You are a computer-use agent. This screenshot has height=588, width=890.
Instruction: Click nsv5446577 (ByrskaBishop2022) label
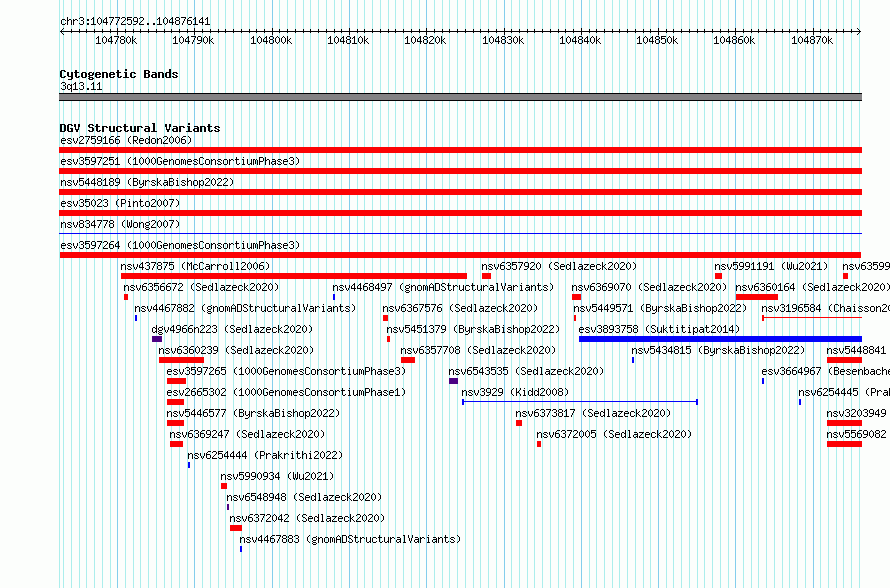[253, 413]
